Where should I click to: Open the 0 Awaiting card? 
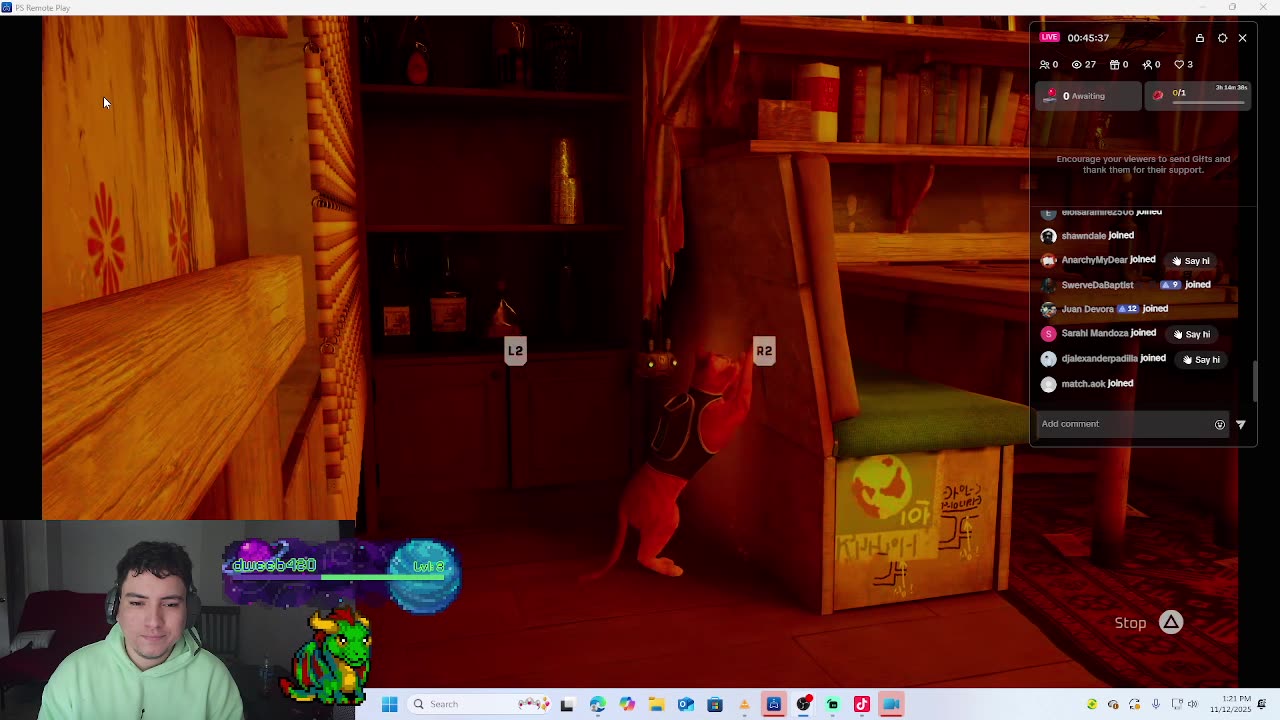[1089, 96]
